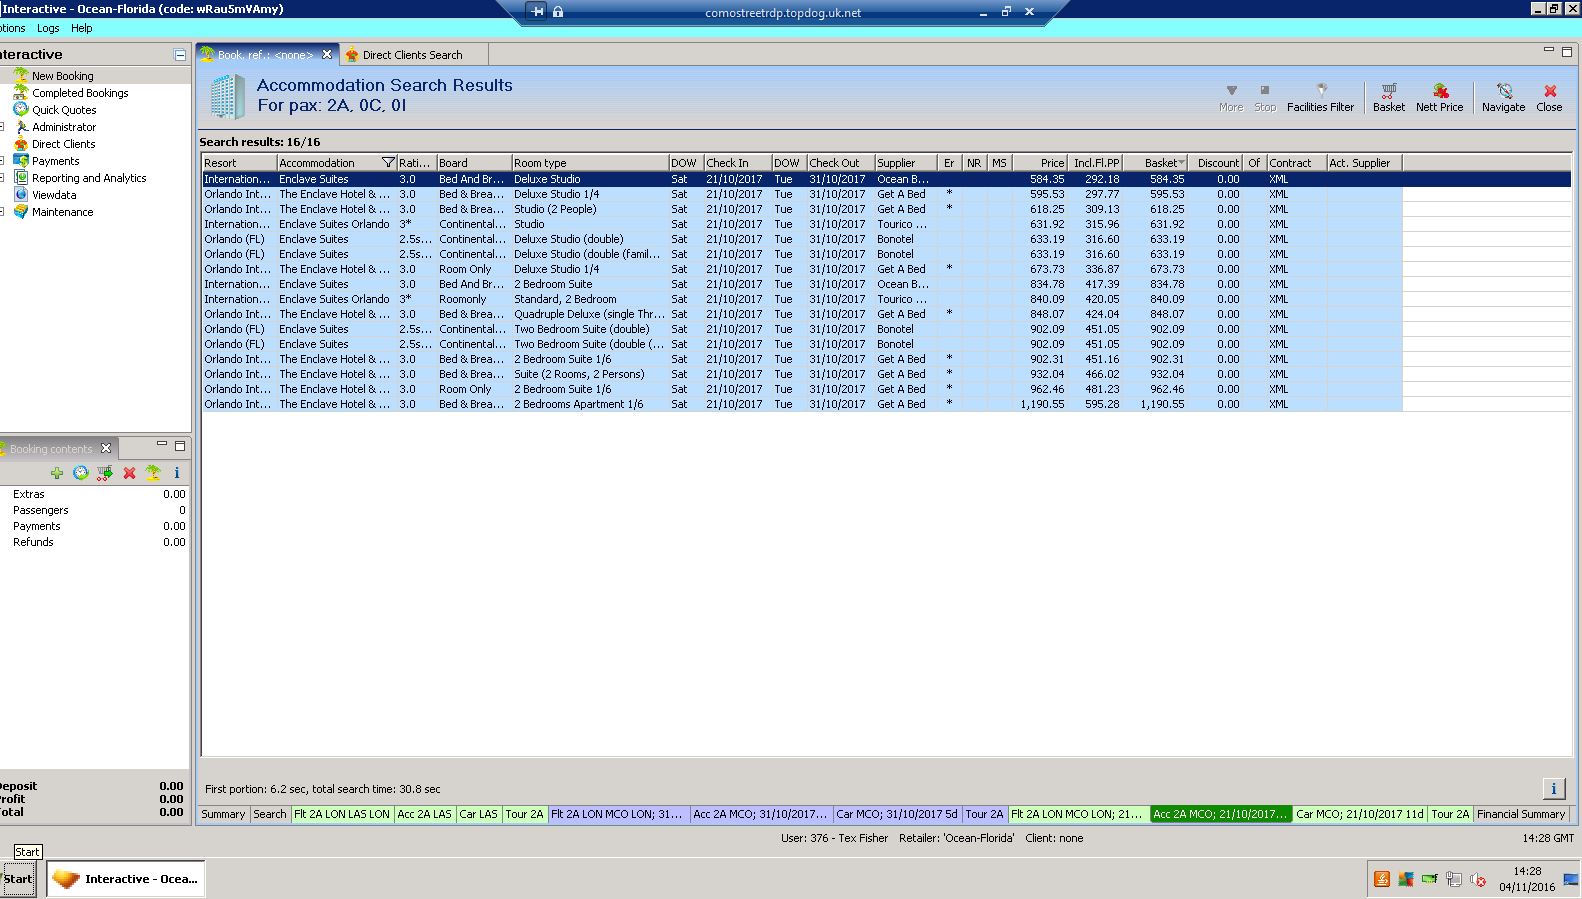Go to the Search bottom tab
Screen dimensions: 1582x899
coord(269,814)
